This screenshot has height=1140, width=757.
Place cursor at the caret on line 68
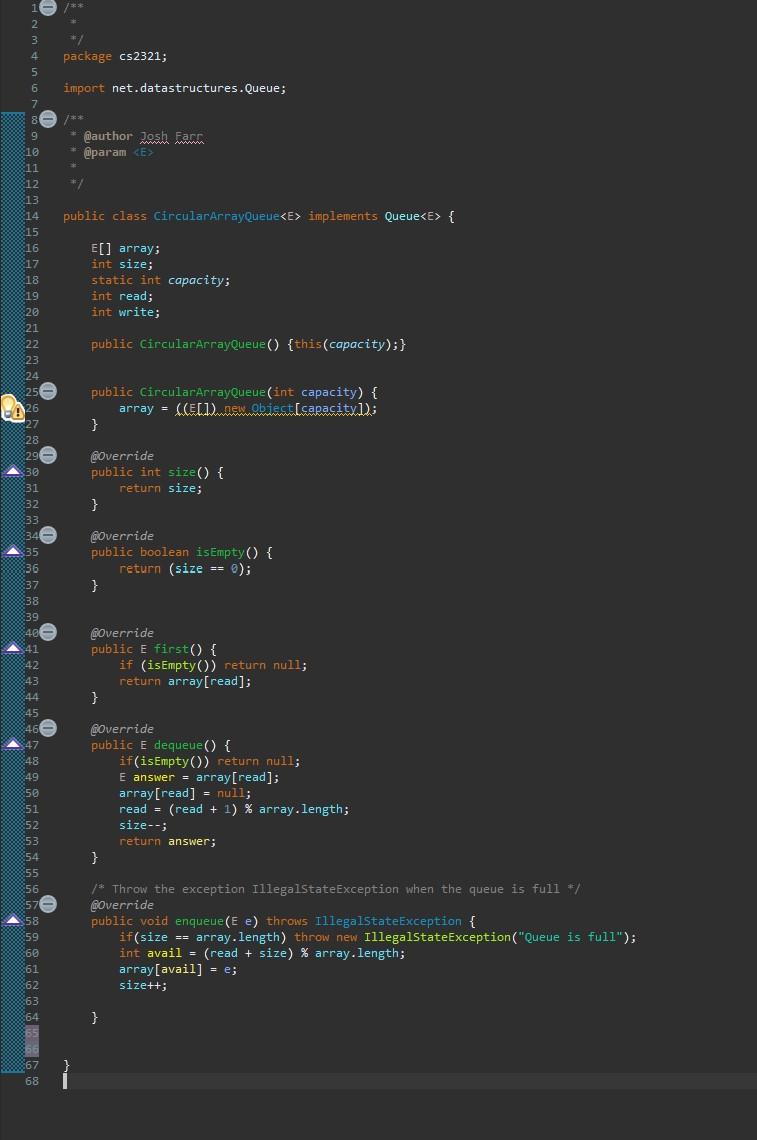click(x=65, y=1081)
